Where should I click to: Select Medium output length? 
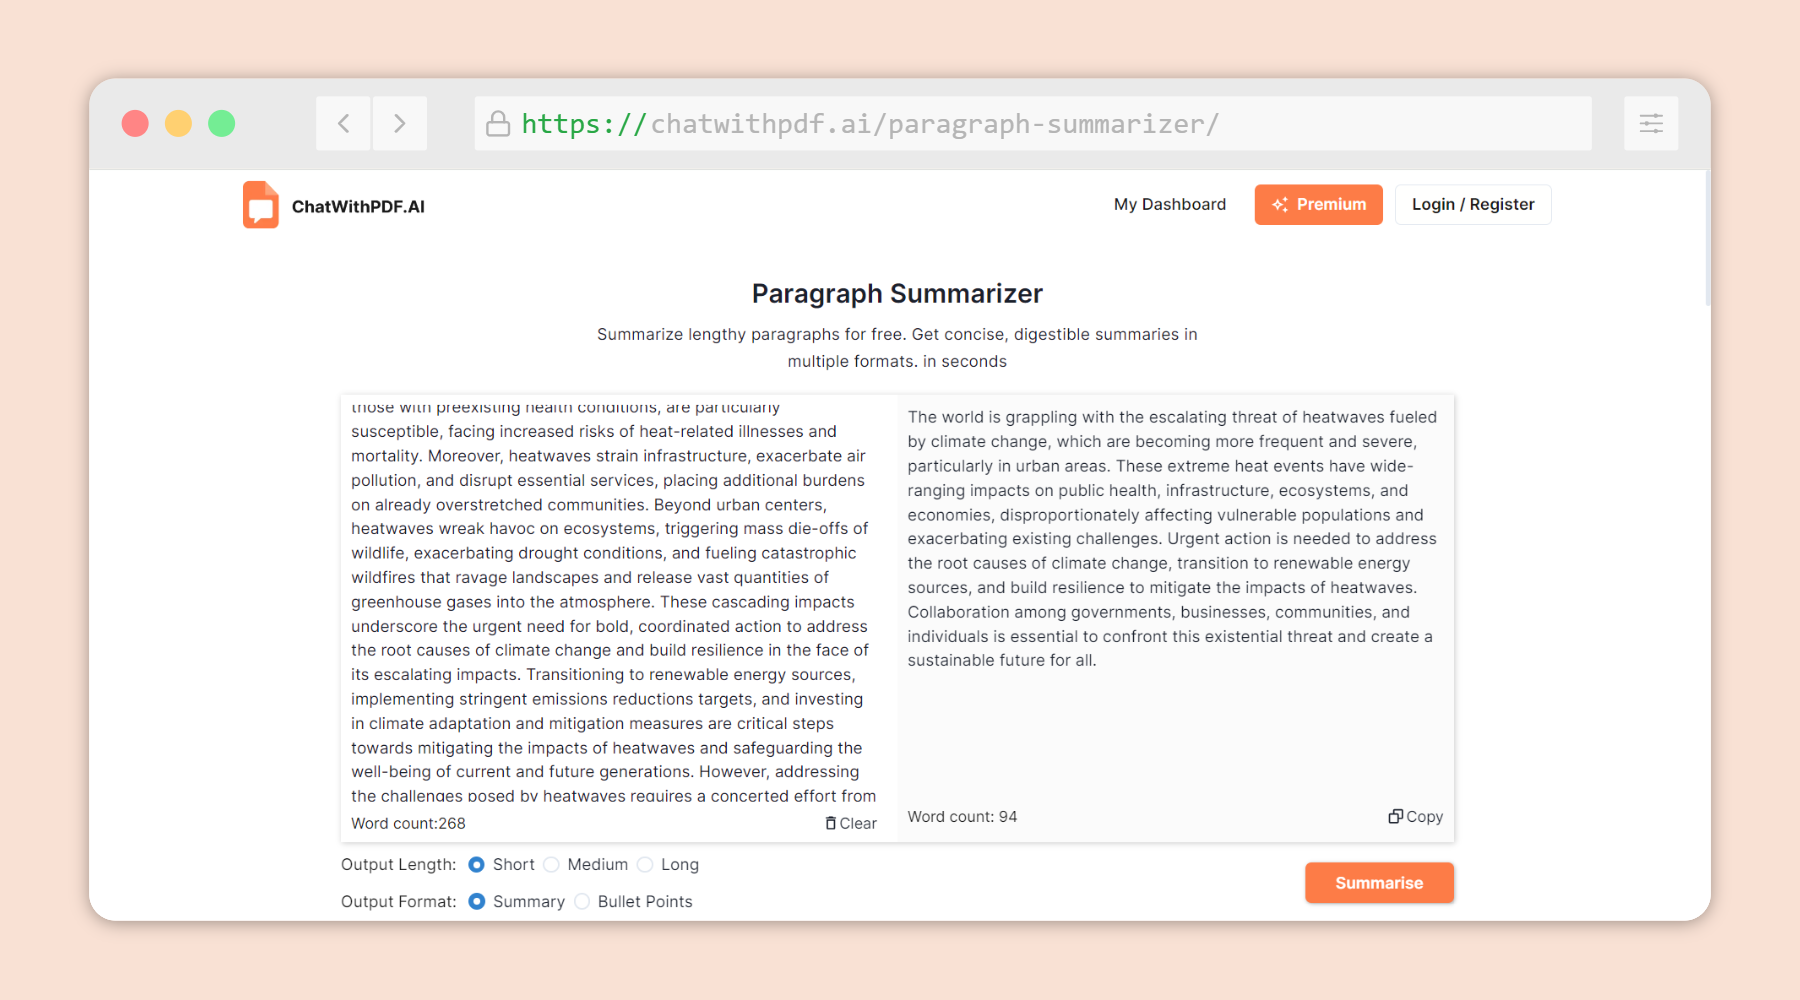coord(552,864)
